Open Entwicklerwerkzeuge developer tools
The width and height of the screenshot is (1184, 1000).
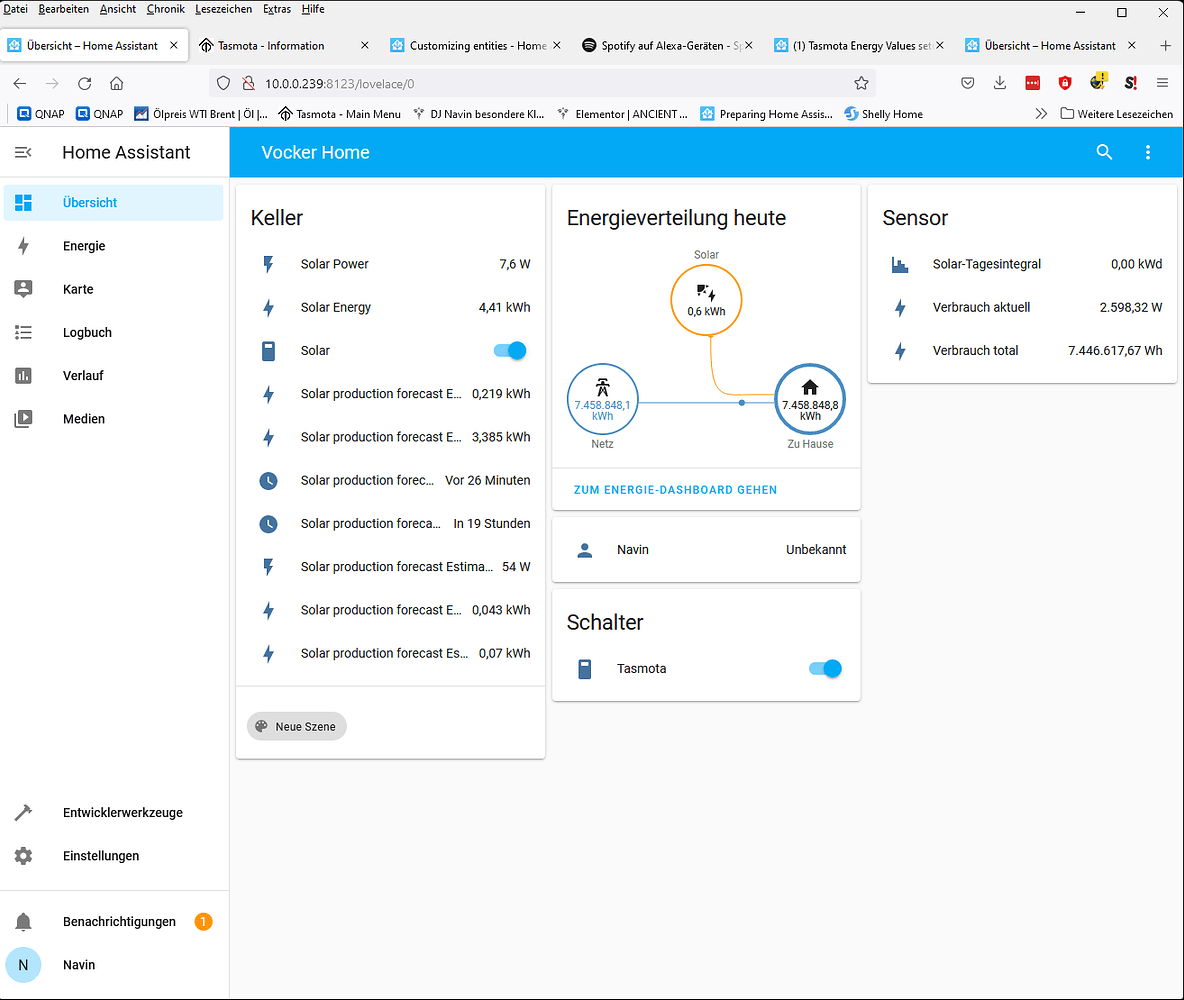coord(113,813)
